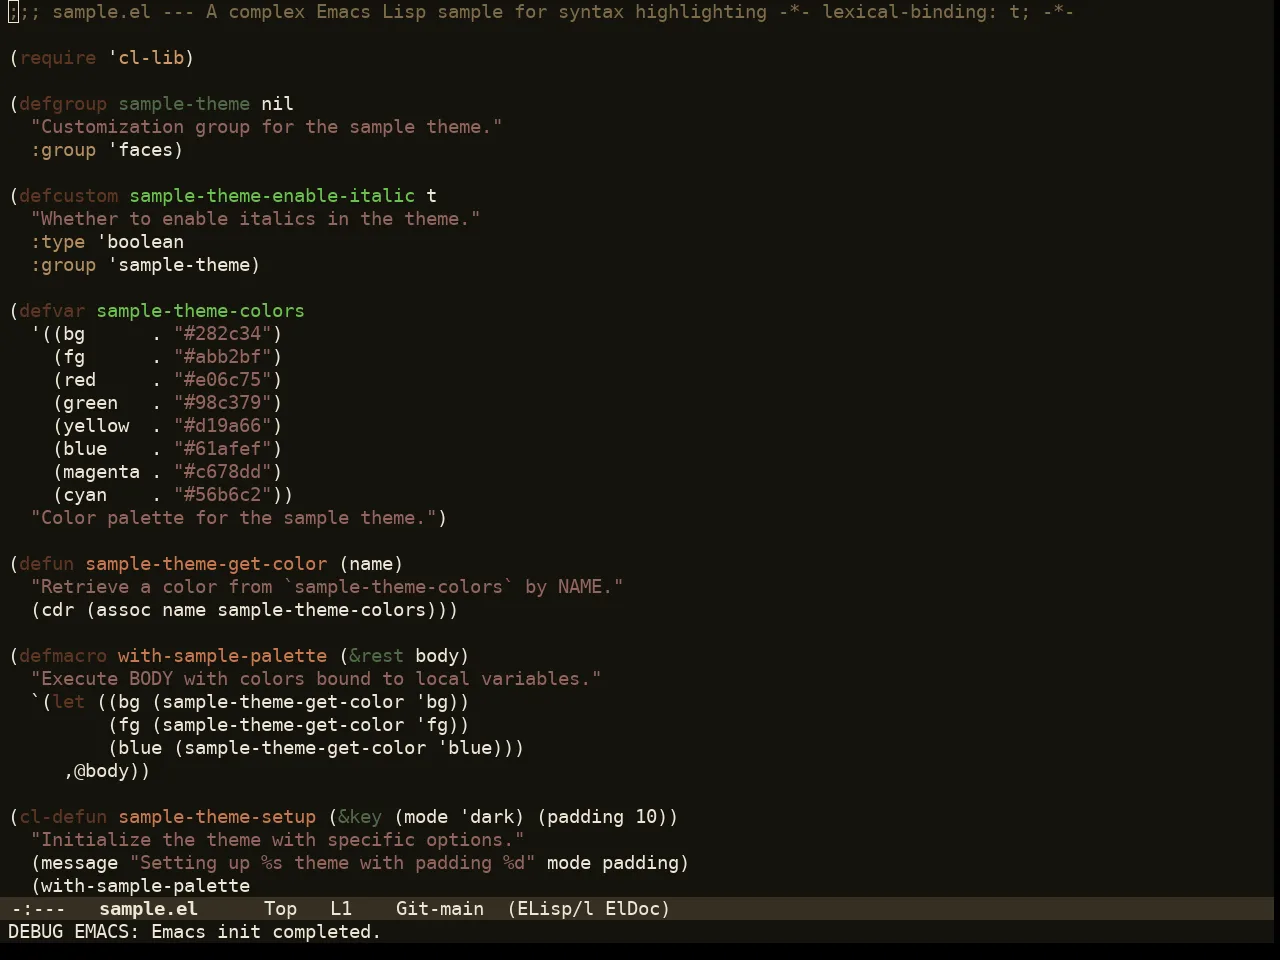Viewport: 1280px width, 960px height.
Task: Click the docstring "Initialize the theme with specific options."
Action: tap(278, 840)
